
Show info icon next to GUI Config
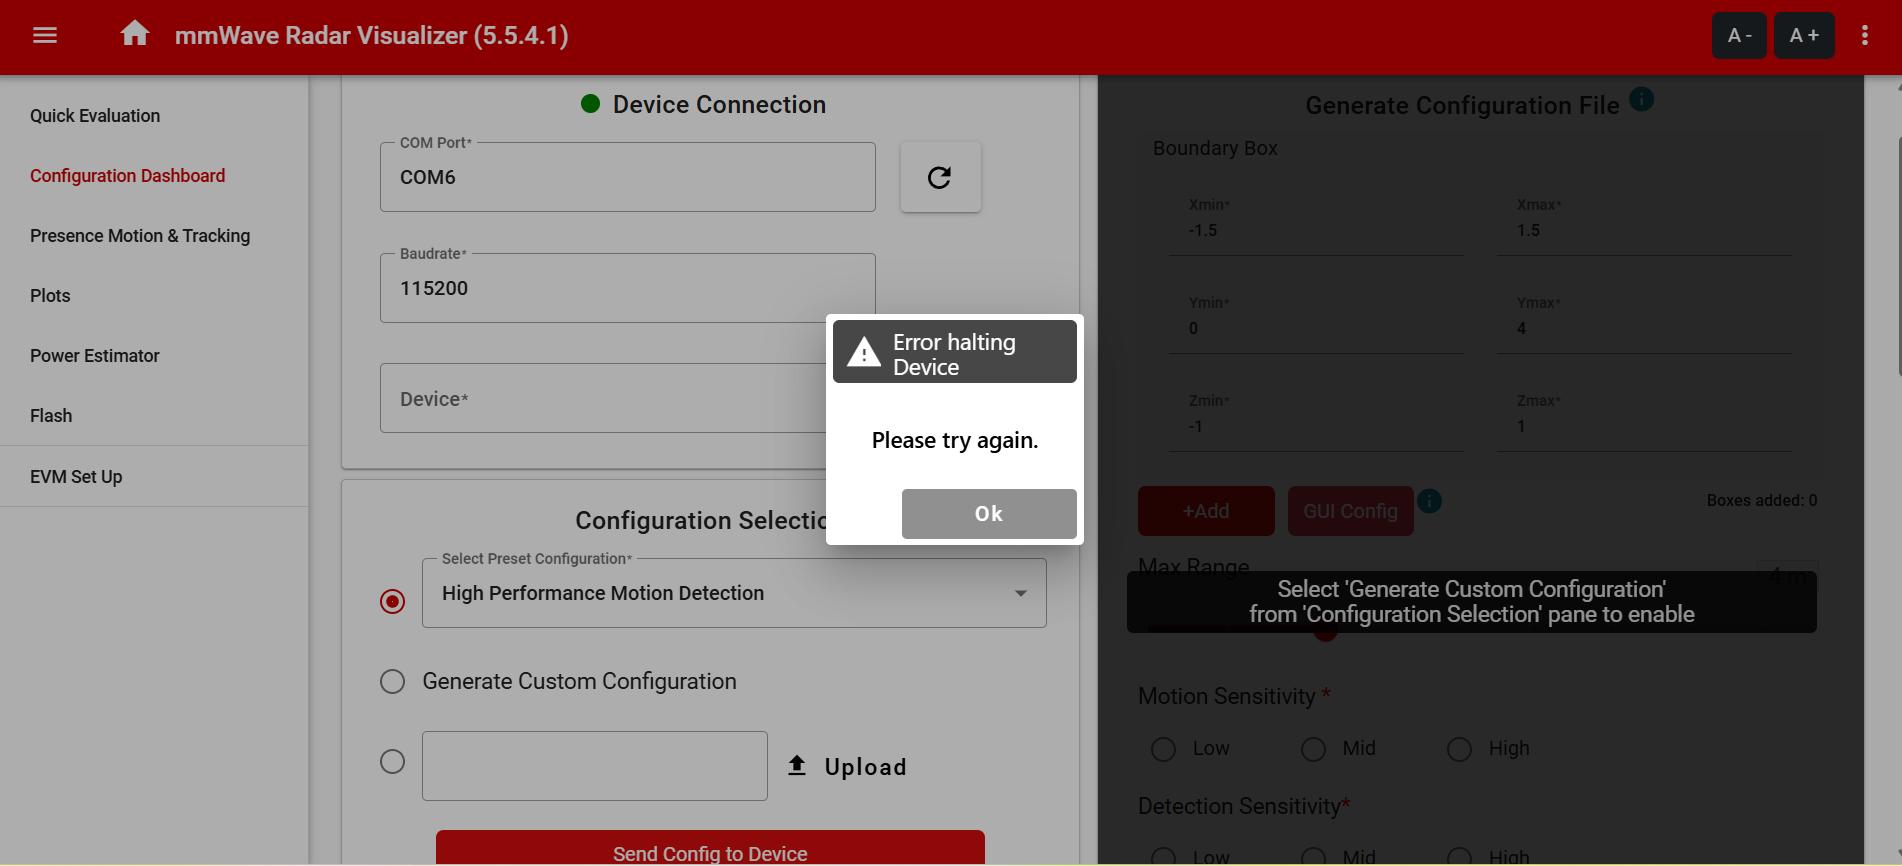coord(1430,501)
